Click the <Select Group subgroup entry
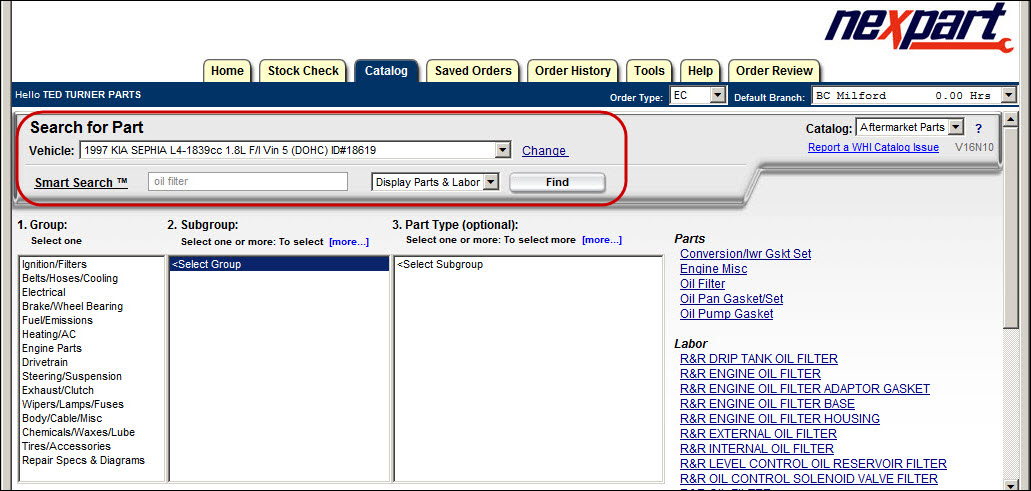The height and width of the screenshot is (491, 1031). (x=279, y=264)
